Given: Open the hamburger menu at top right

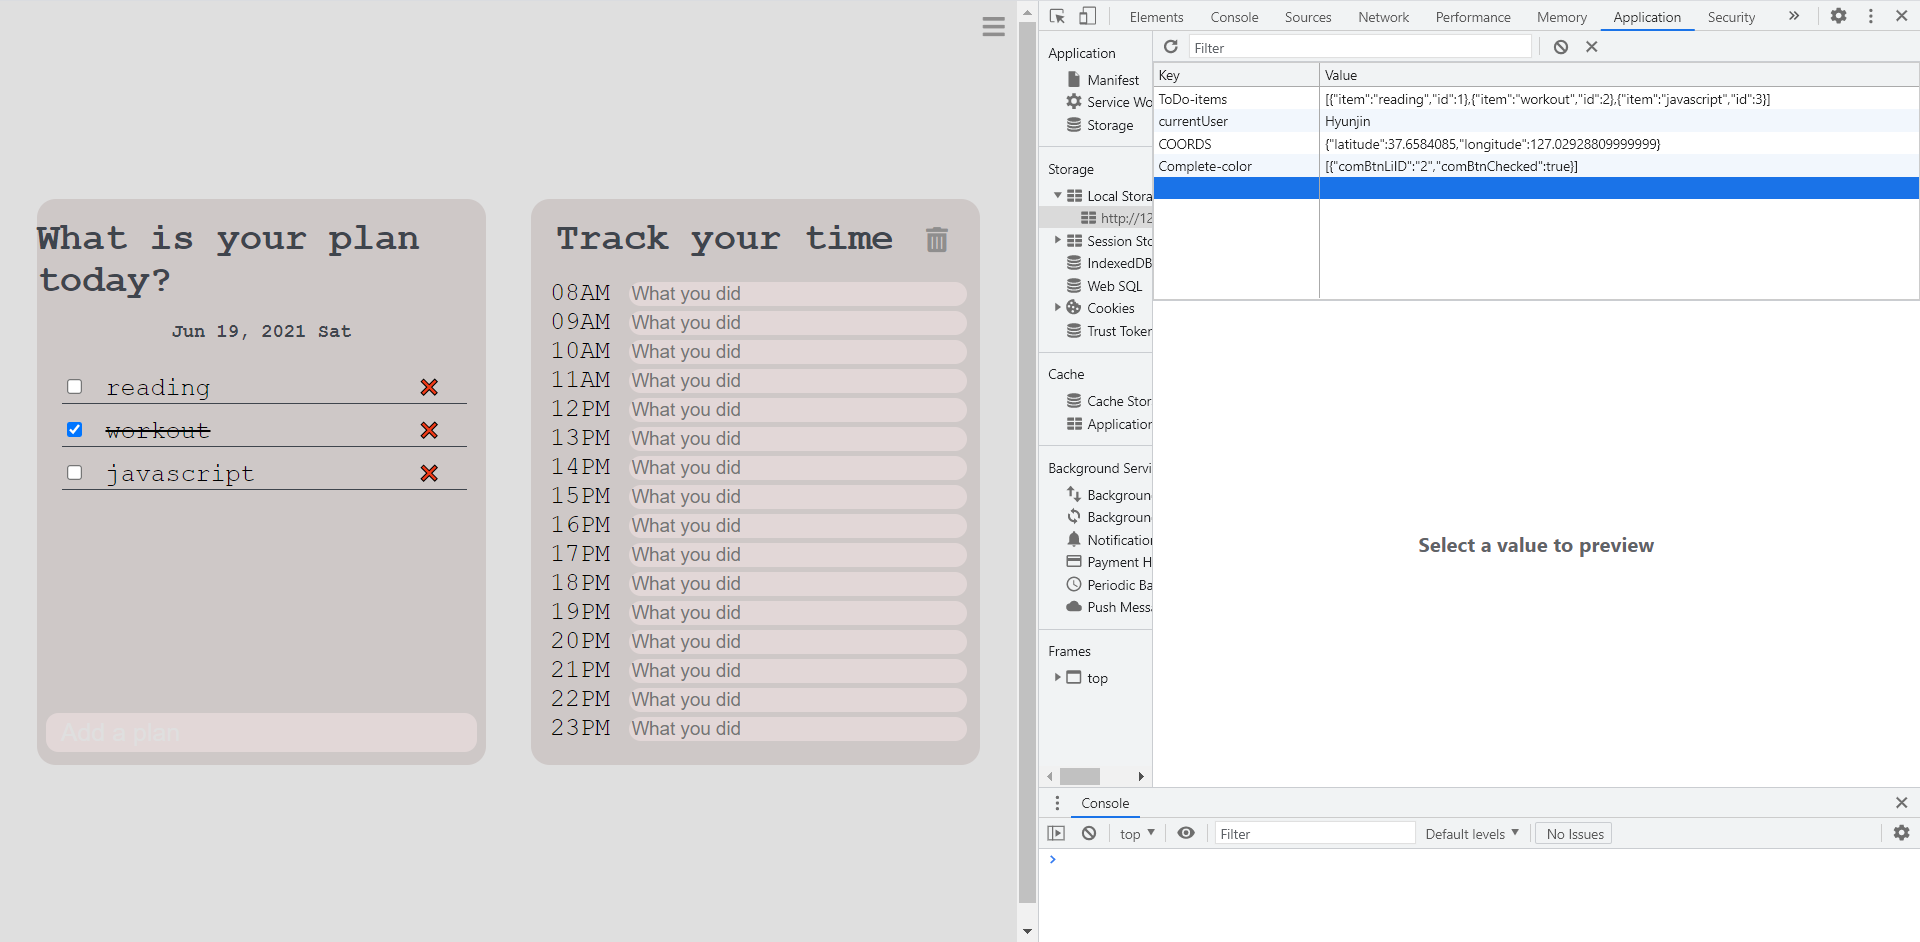Looking at the screenshot, I should [x=993, y=26].
